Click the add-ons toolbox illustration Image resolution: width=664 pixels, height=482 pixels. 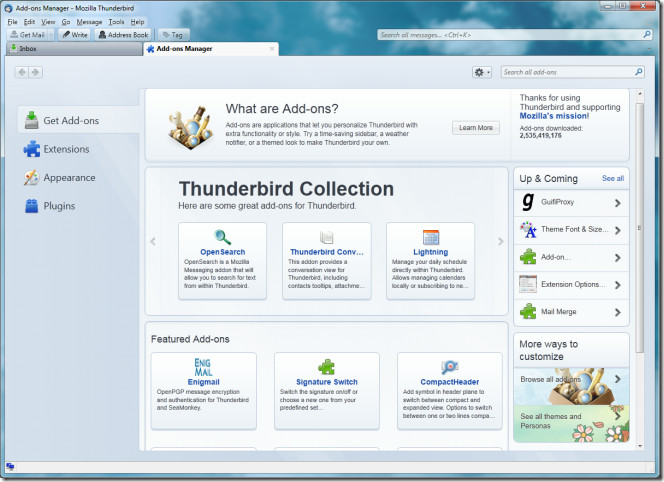click(191, 127)
